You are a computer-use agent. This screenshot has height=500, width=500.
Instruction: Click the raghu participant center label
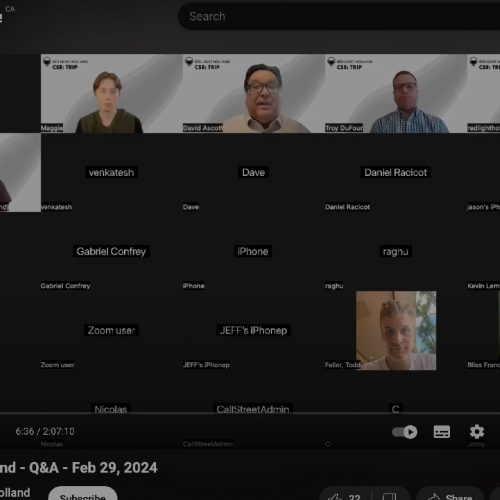(396, 251)
